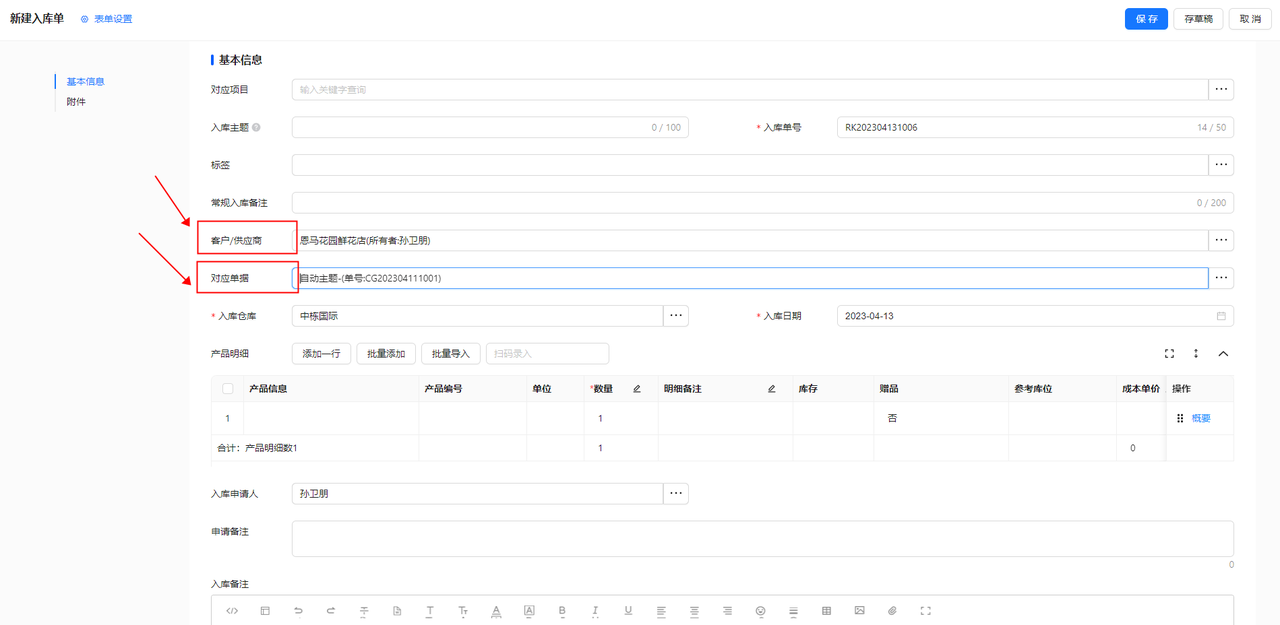Open the form settings gear icon

[x=84, y=19]
